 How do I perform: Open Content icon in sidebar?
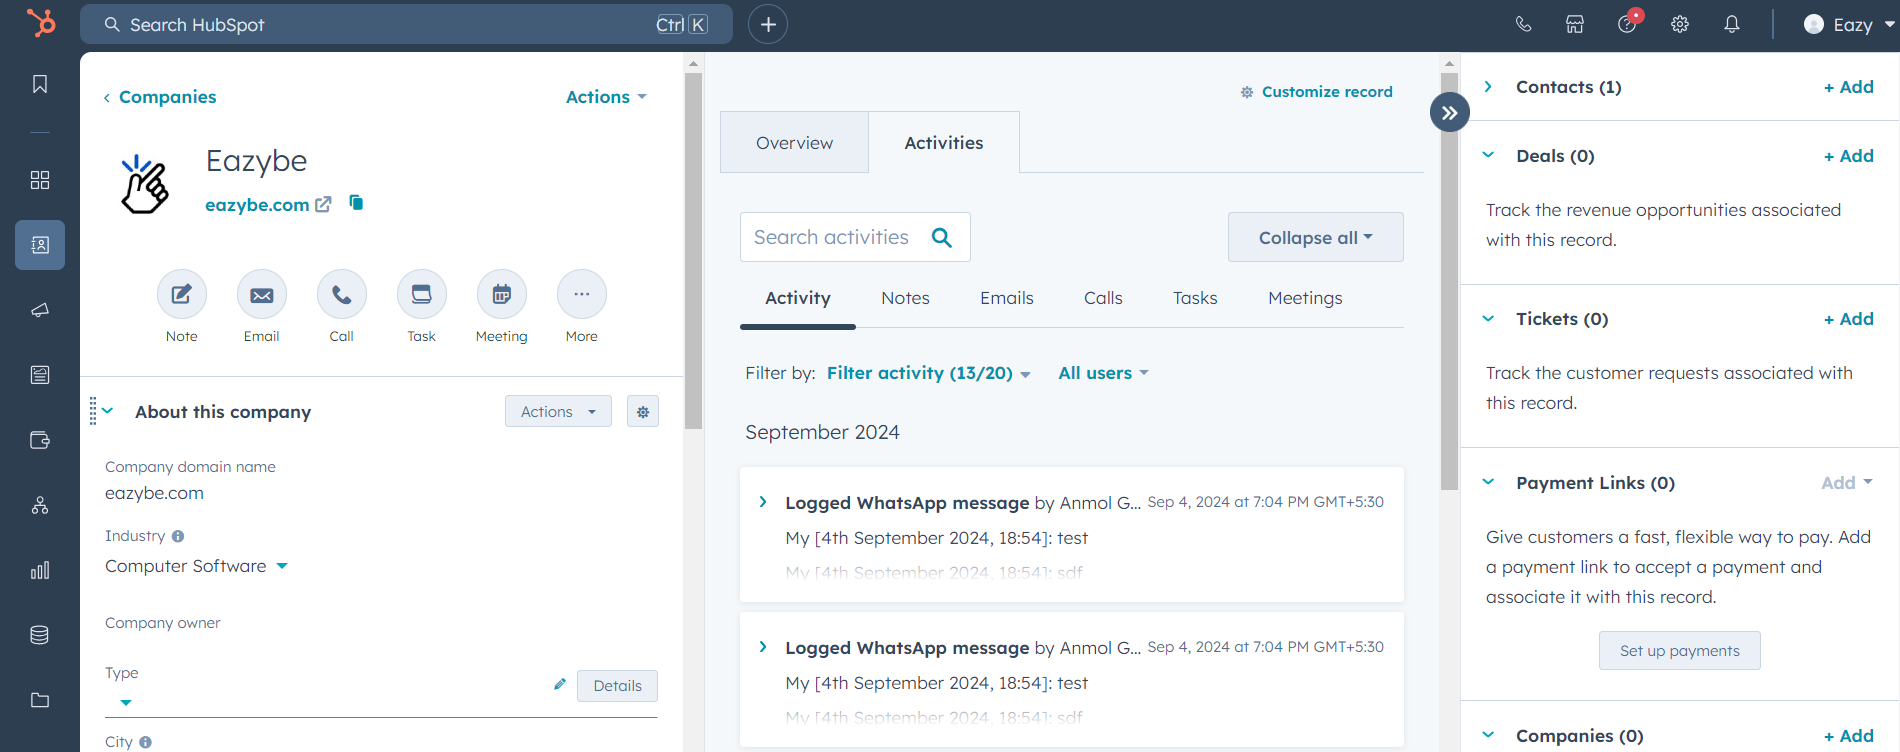click(40, 375)
